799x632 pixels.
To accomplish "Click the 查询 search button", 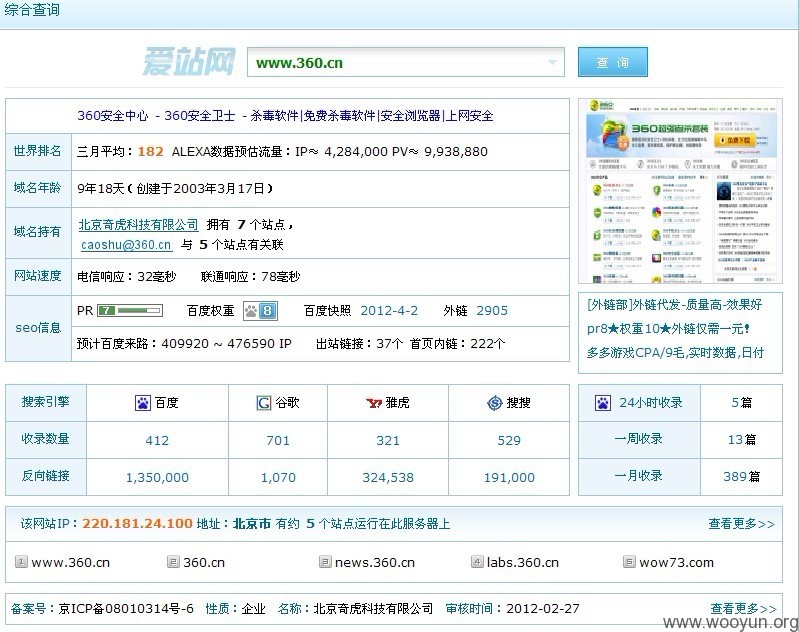I will coord(612,62).
